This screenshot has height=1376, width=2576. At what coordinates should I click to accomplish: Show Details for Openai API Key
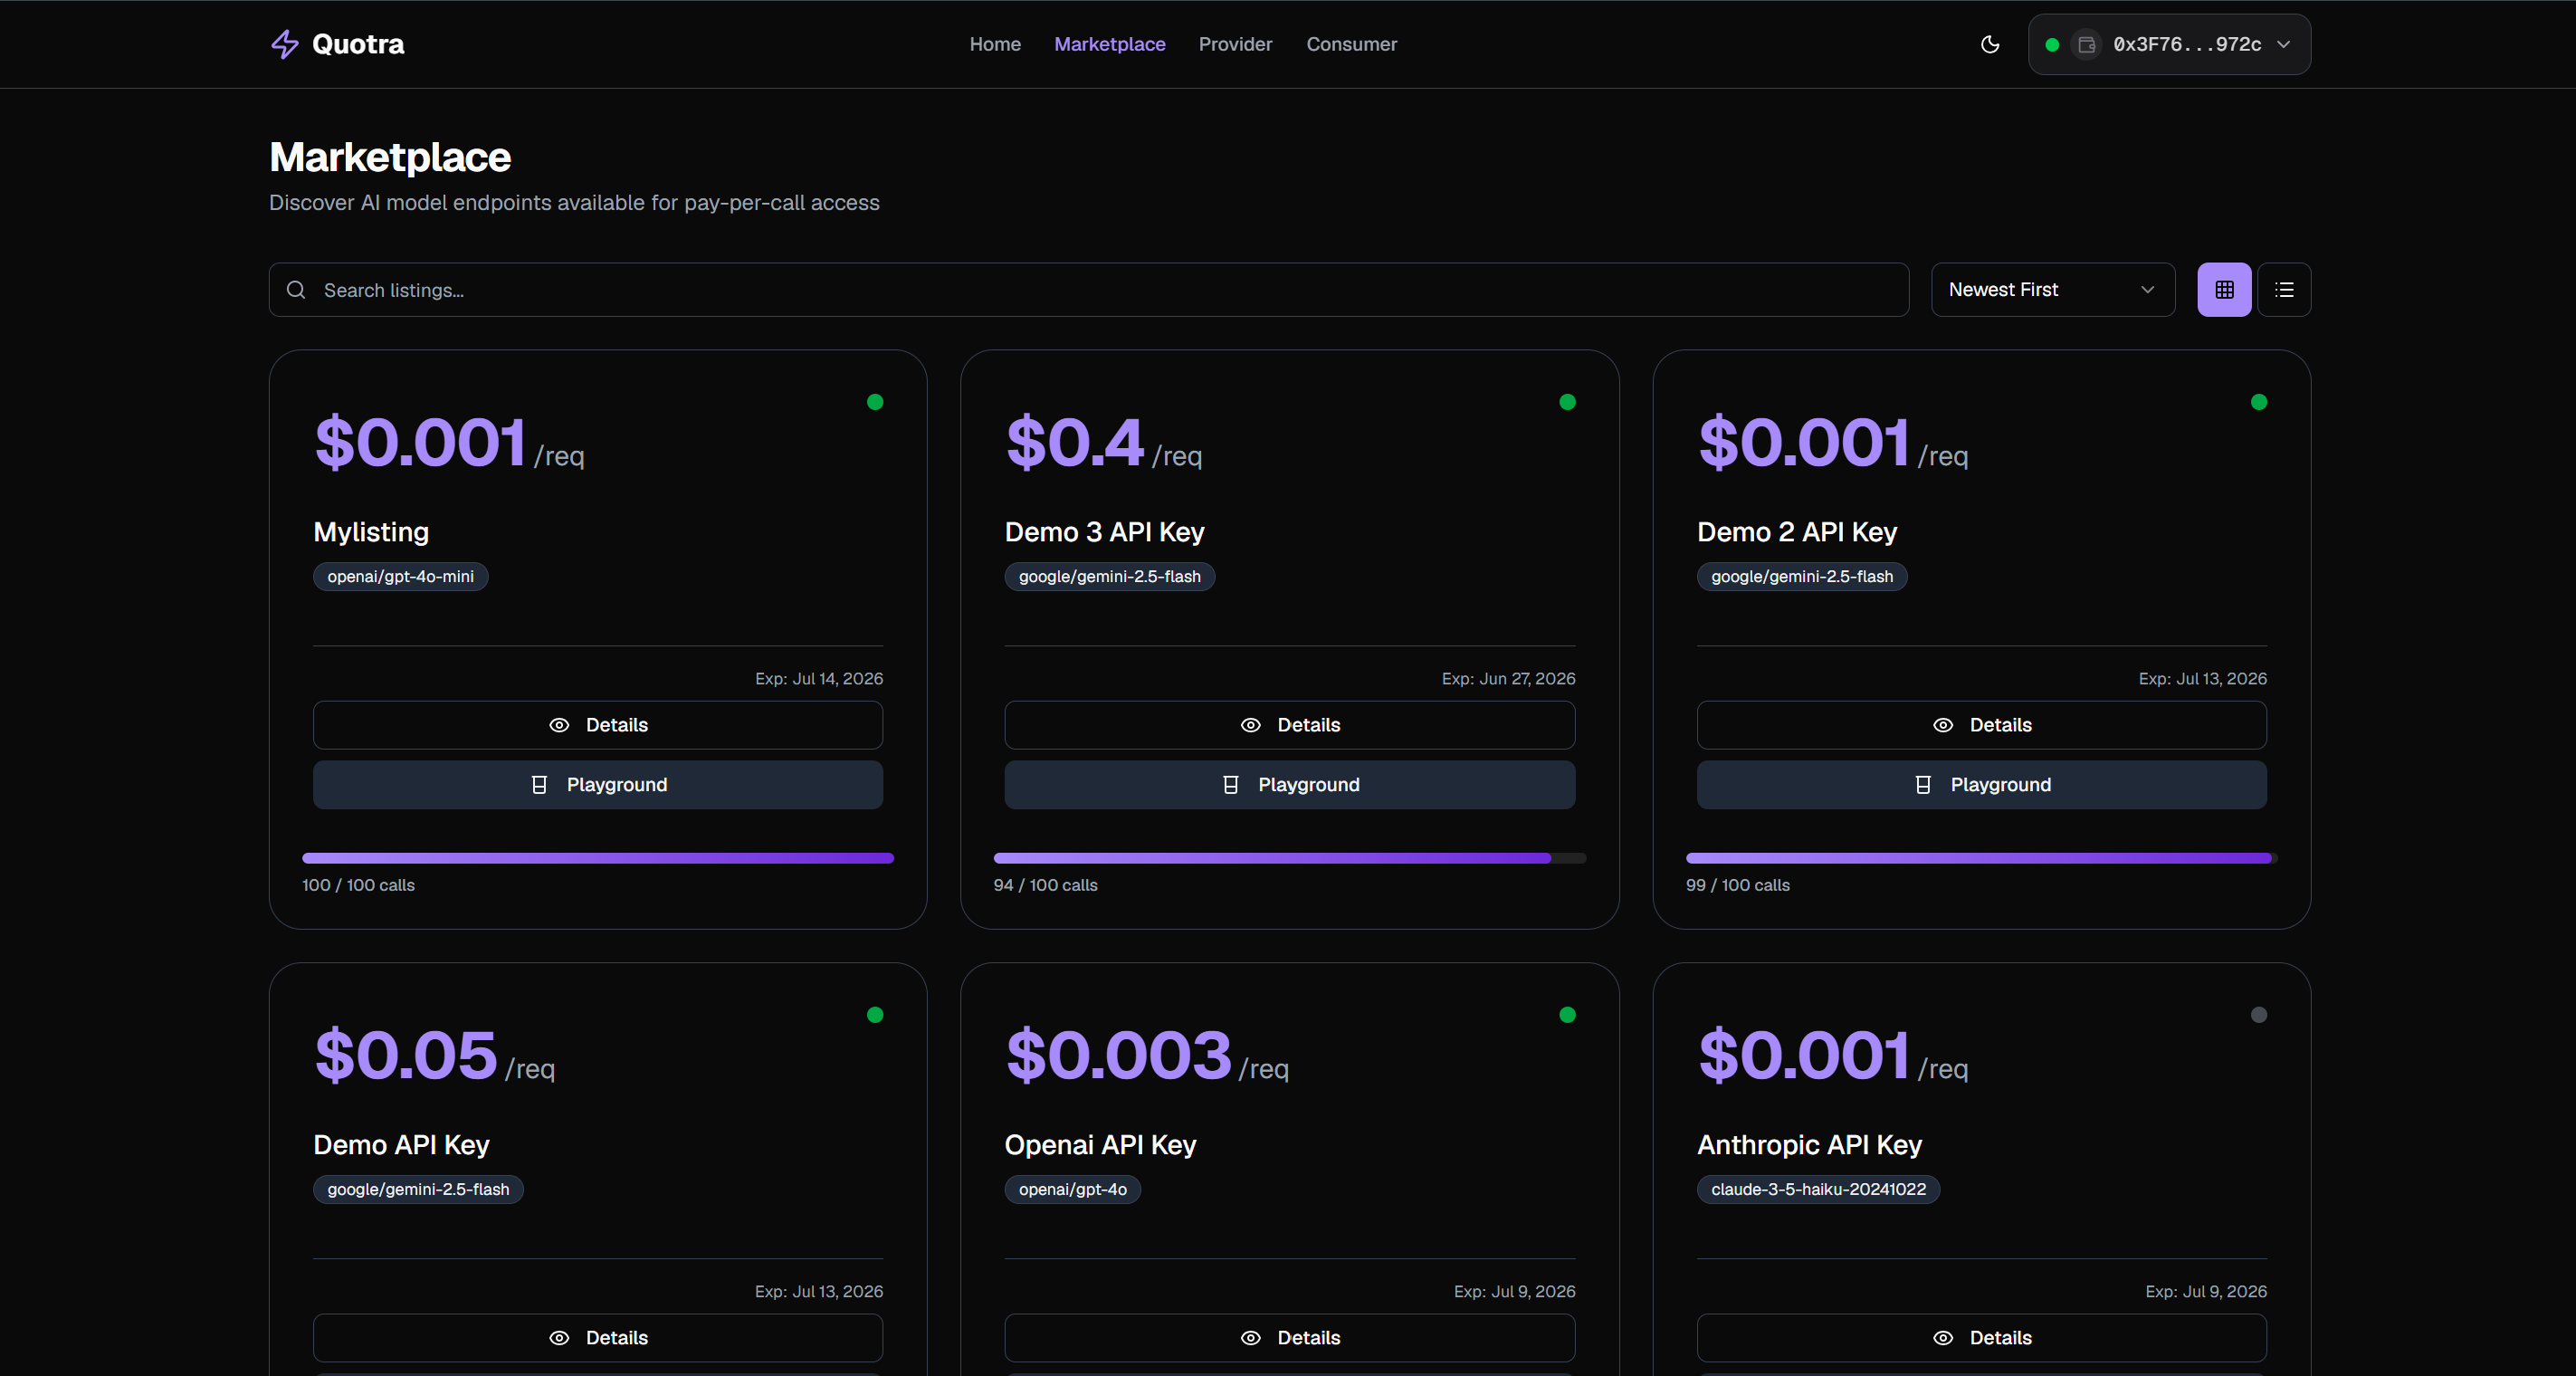1290,1338
